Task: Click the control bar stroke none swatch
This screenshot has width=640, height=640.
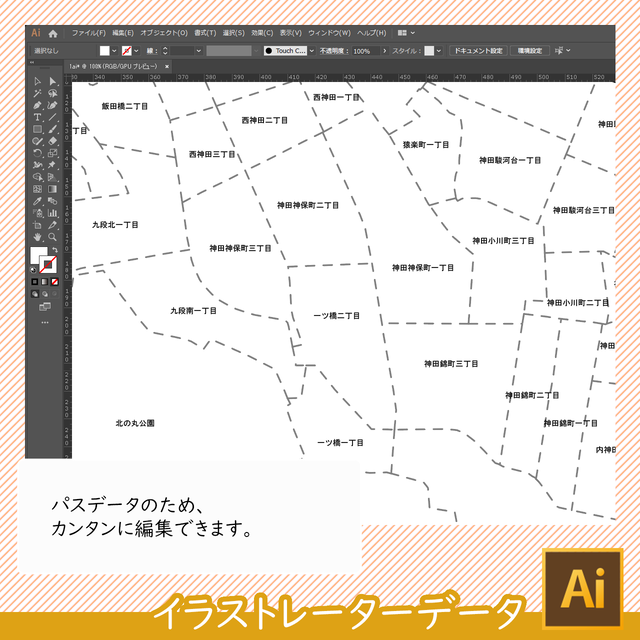Action: point(127,51)
